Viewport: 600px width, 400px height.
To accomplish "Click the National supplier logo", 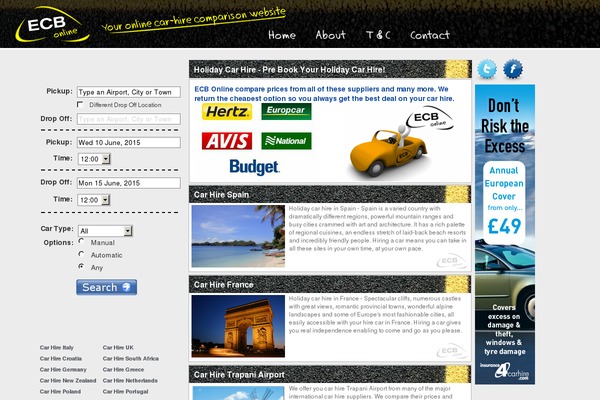I will click(x=286, y=141).
